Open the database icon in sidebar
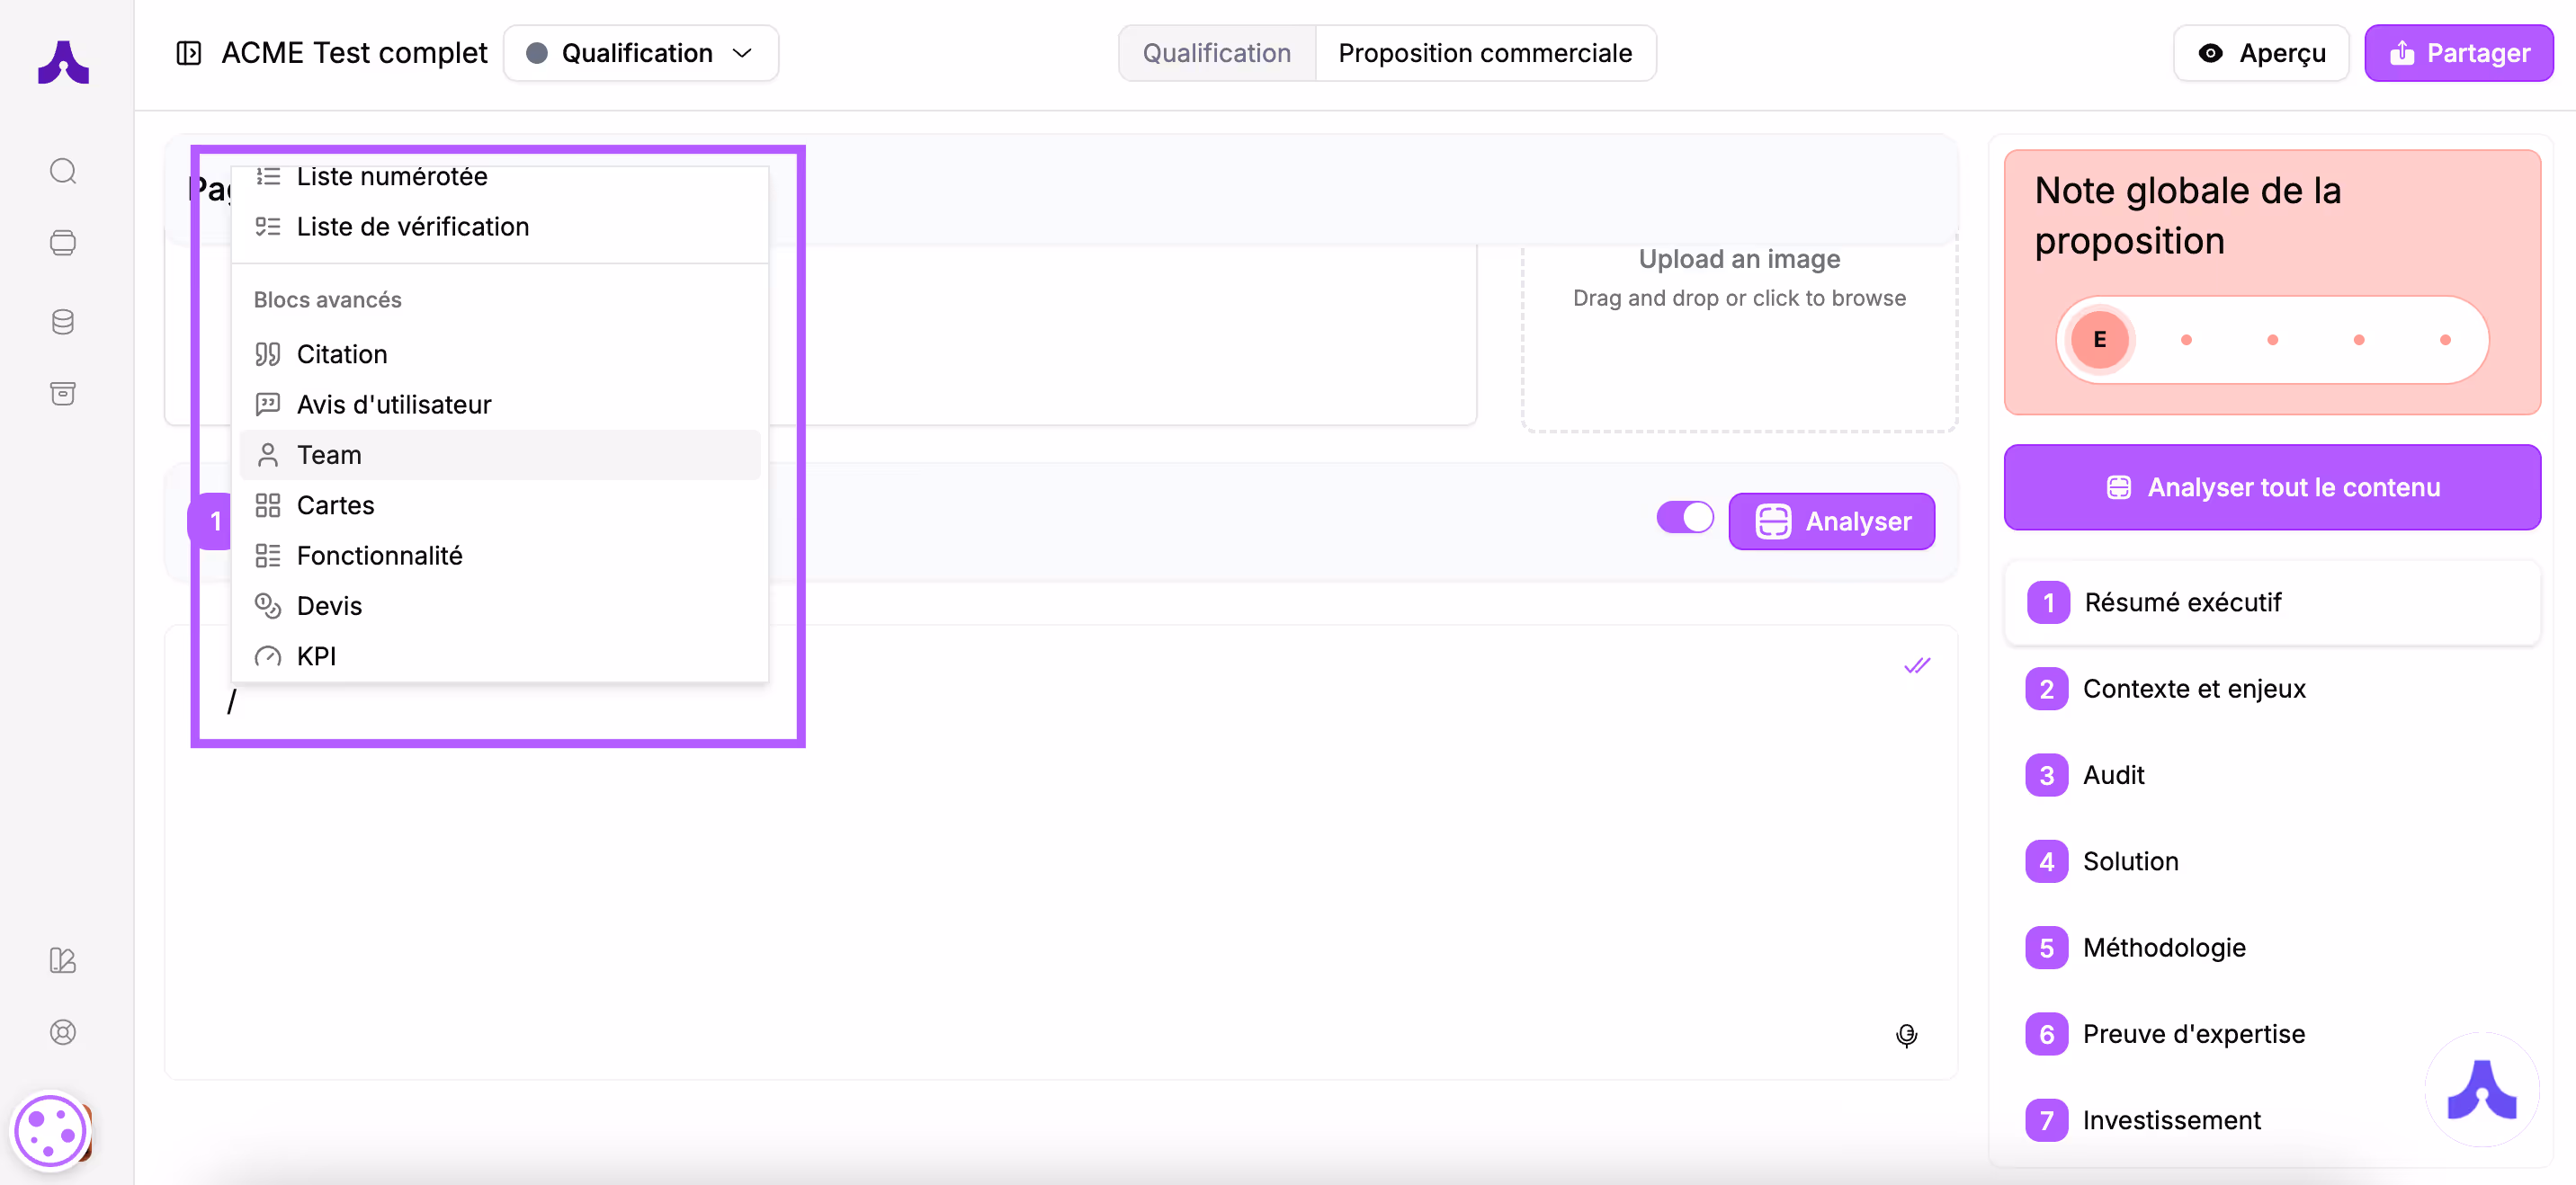The image size is (2576, 1185). pyautogui.click(x=63, y=322)
